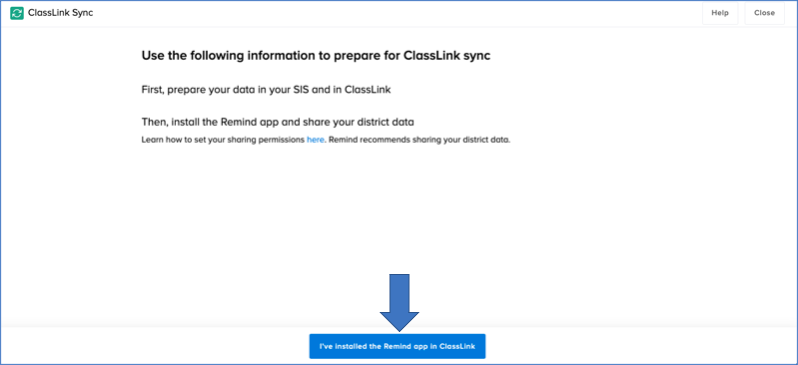Click the green ClassLink Sync icon
Screen dimensions: 798x365
coord(17,13)
